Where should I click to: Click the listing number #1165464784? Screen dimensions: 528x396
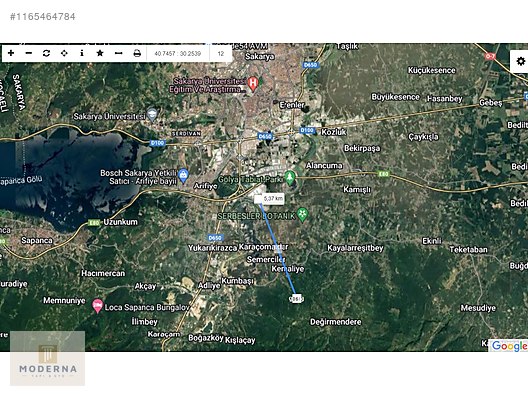click(43, 16)
